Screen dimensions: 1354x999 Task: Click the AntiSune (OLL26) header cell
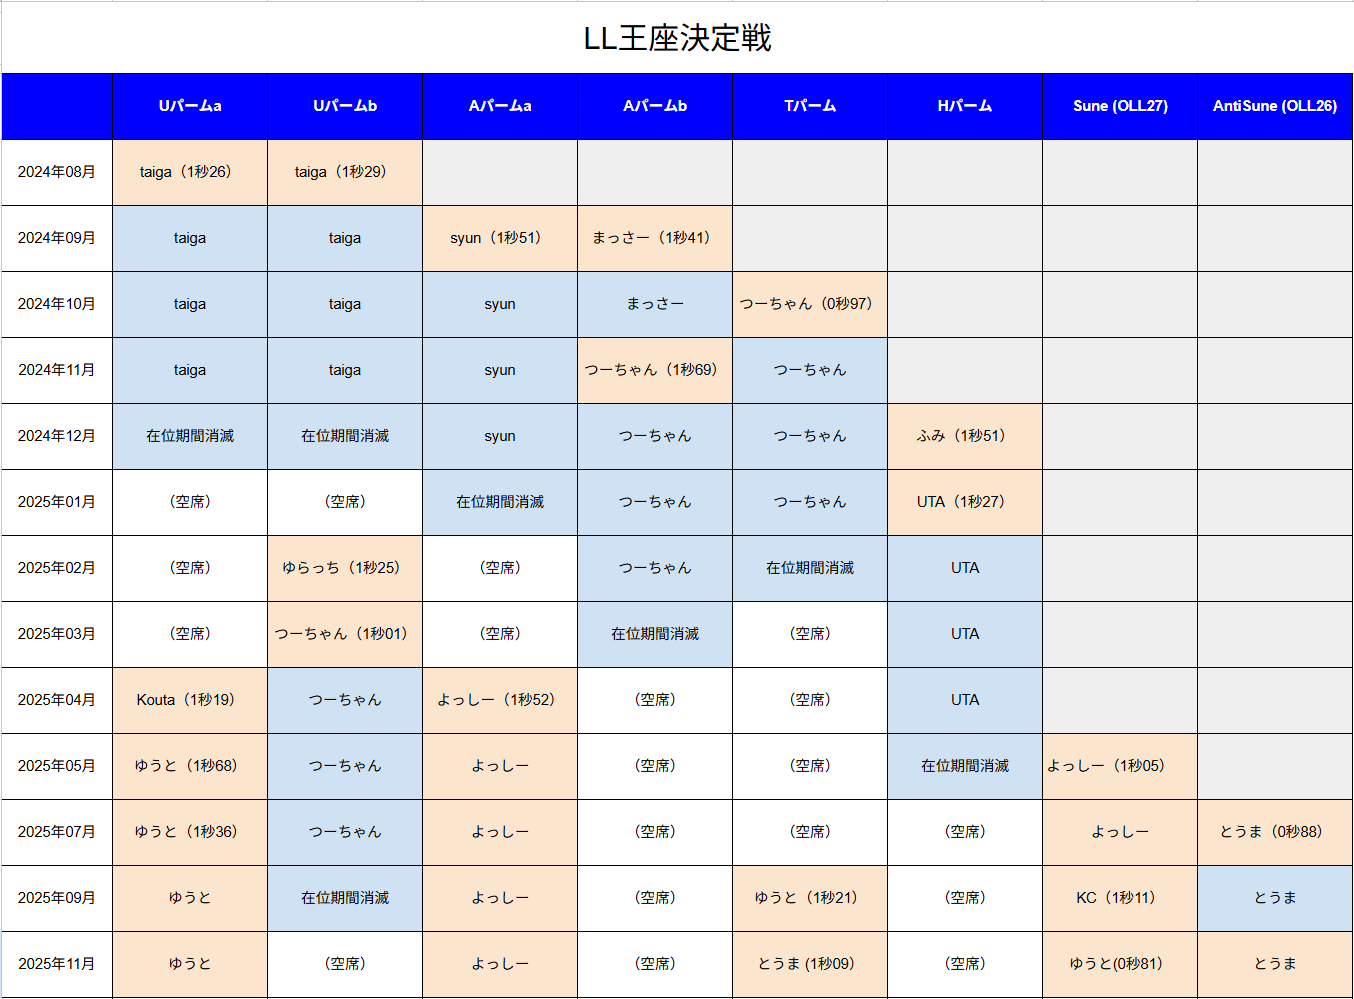[x=1275, y=106]
